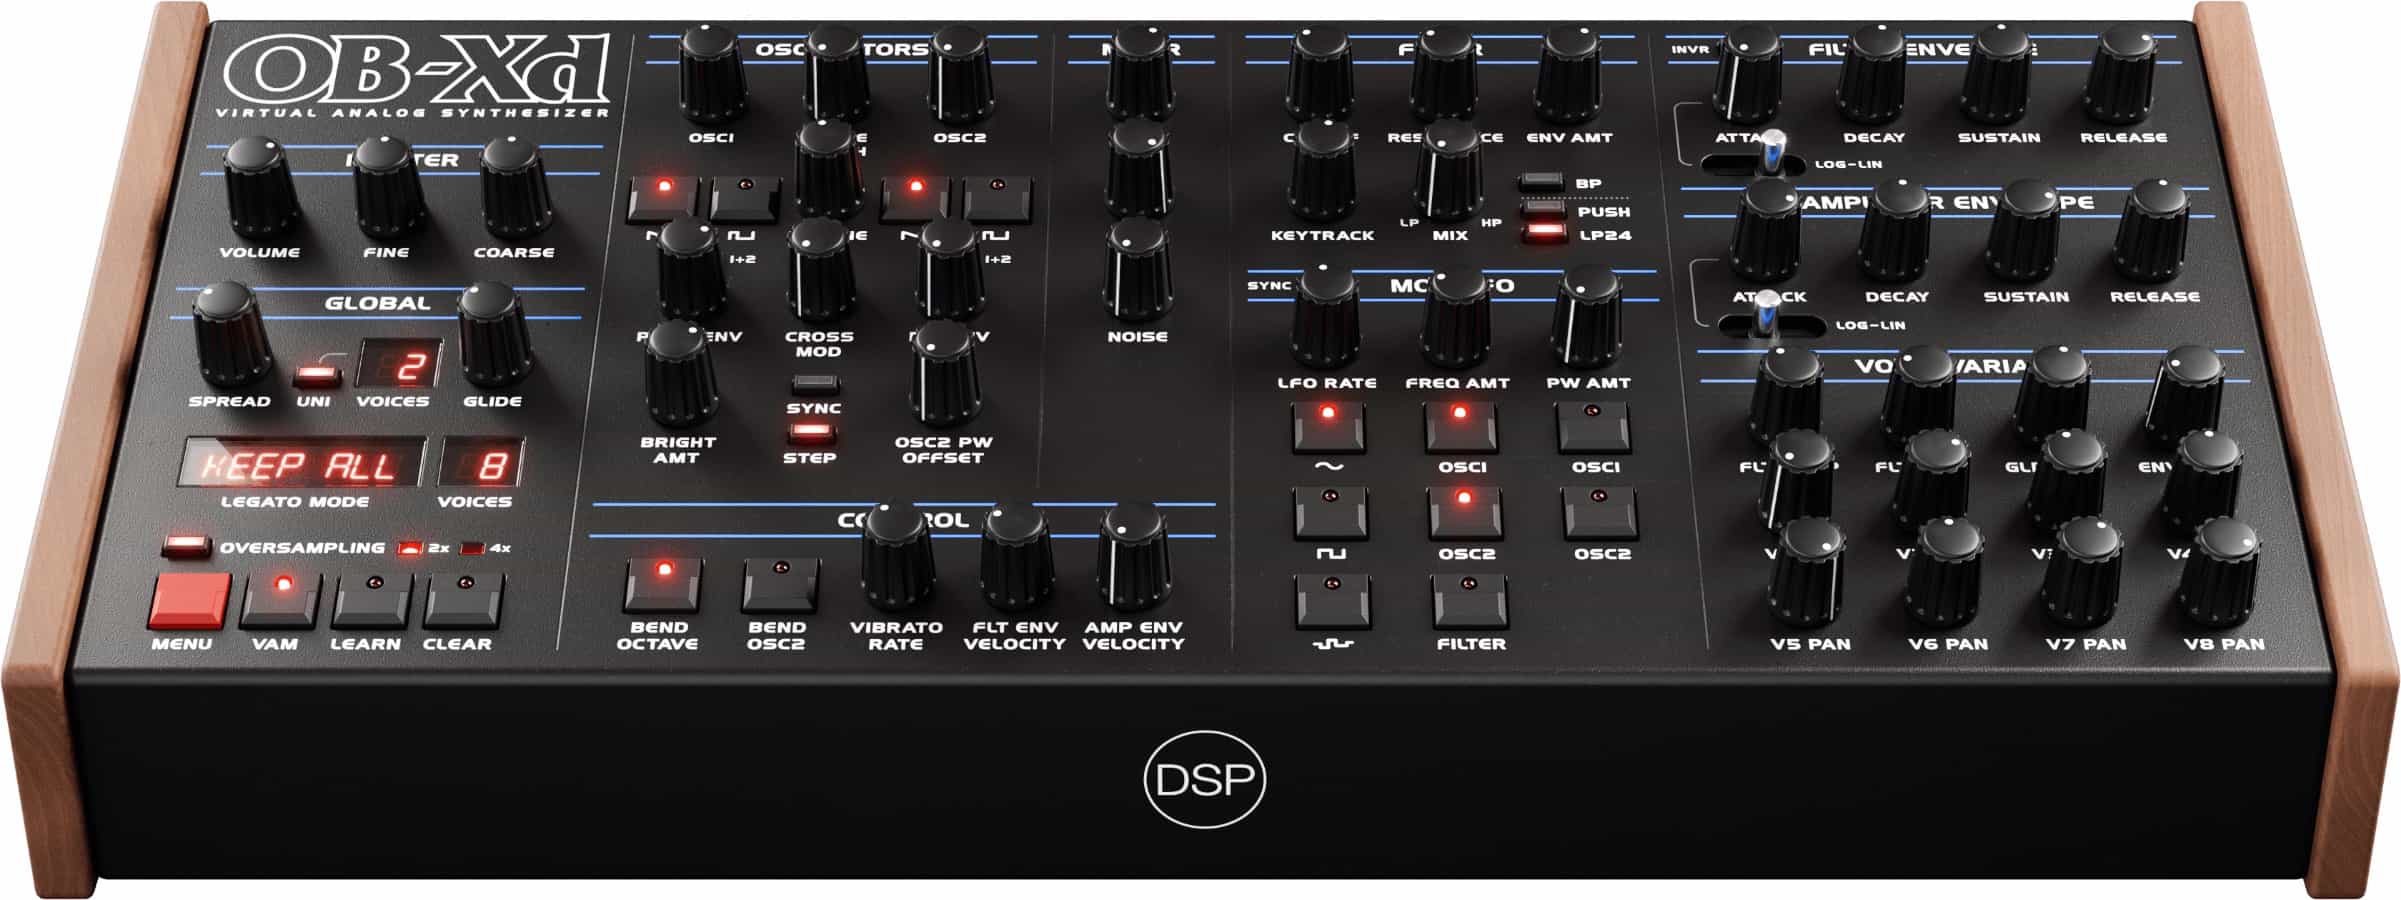Open the unison voices display showing 2
The image size is (2401, 900).
pos(398,366)
